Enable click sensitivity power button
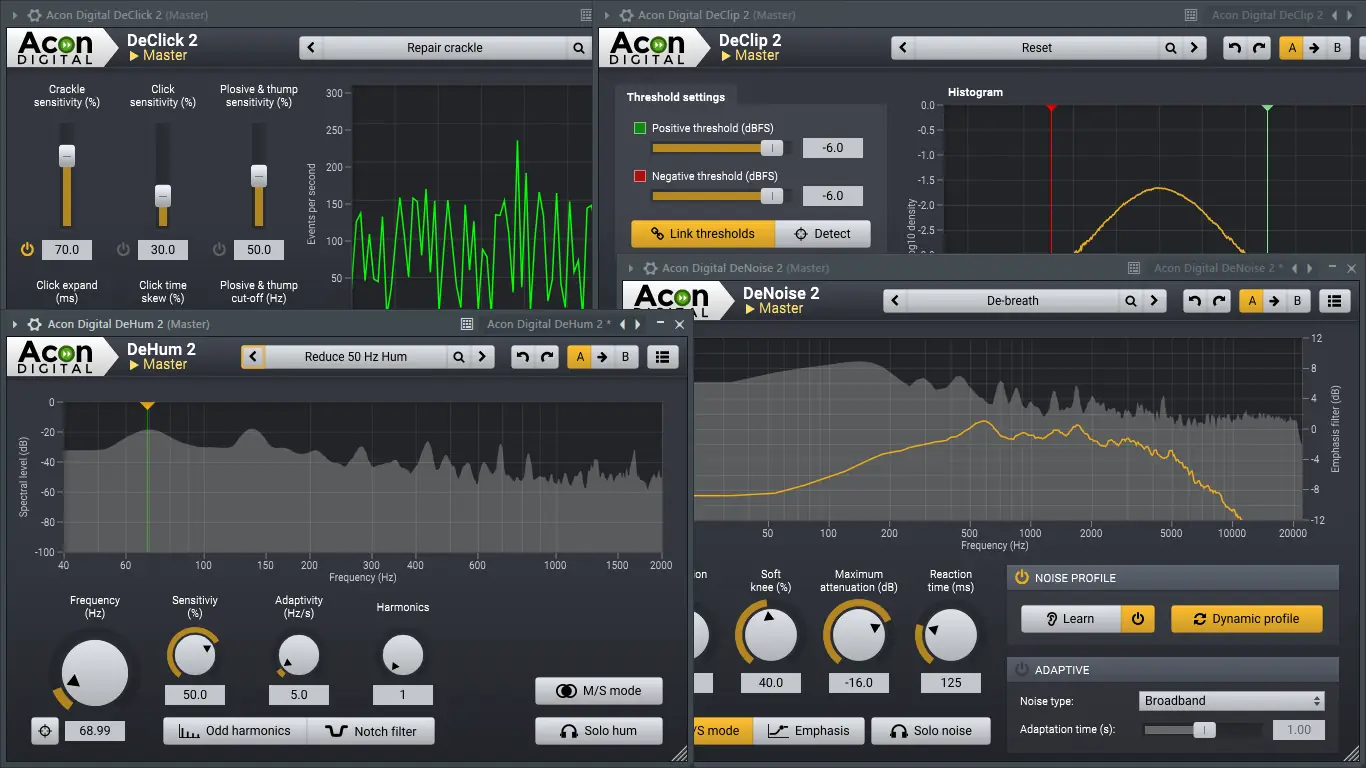This screenshot has height=768, width=1366. pyautogui.click(x=123, y=249)
